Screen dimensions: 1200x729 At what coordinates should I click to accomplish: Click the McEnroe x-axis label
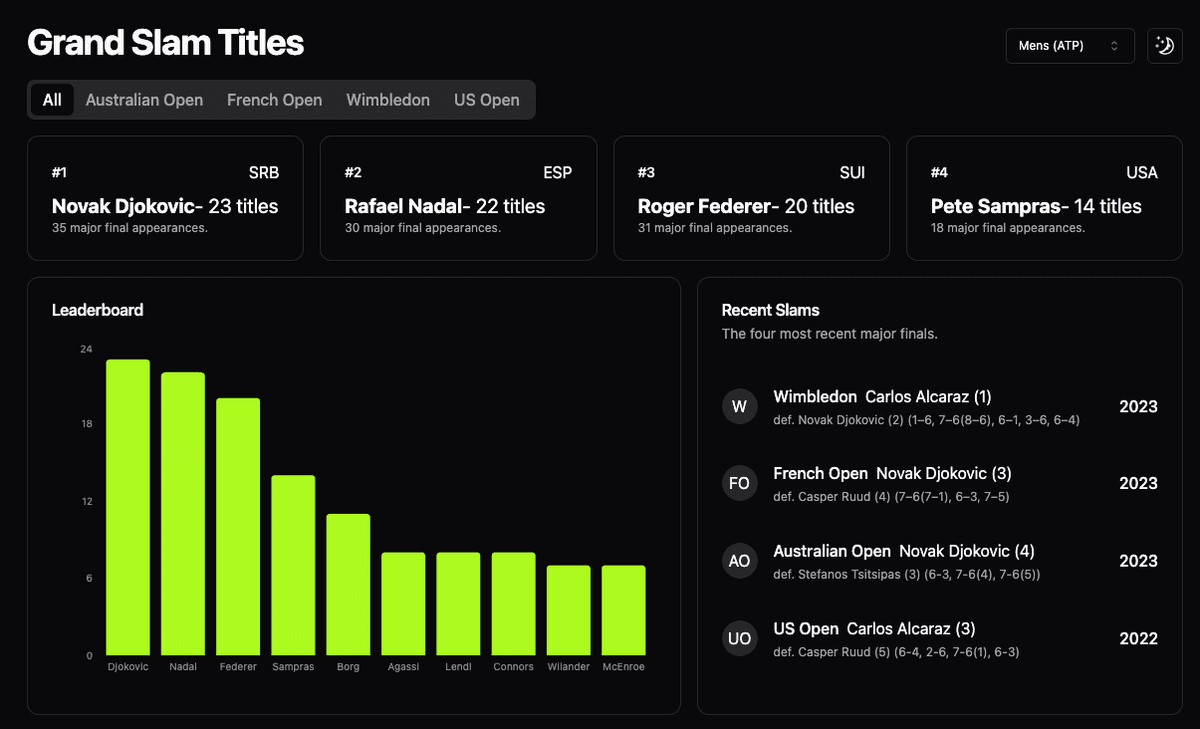click(x=623, y=667)
